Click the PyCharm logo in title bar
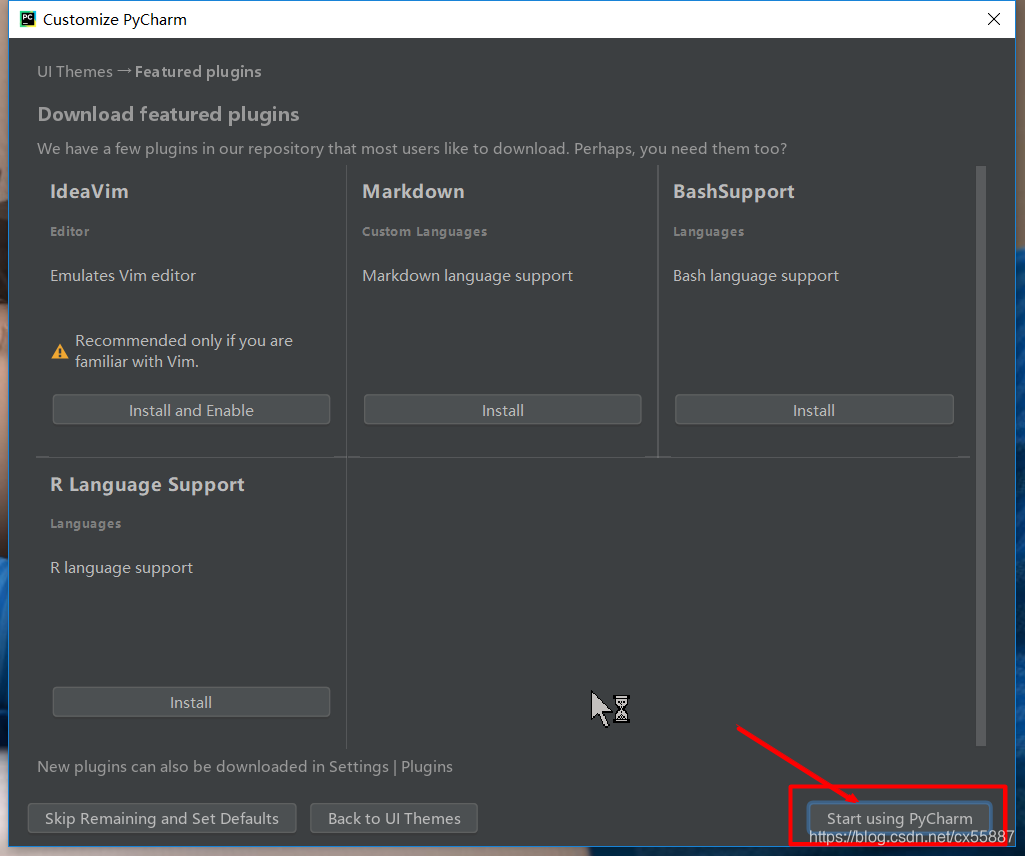Viewport: 1025px width, 856px height. click(x=27, y=19)
